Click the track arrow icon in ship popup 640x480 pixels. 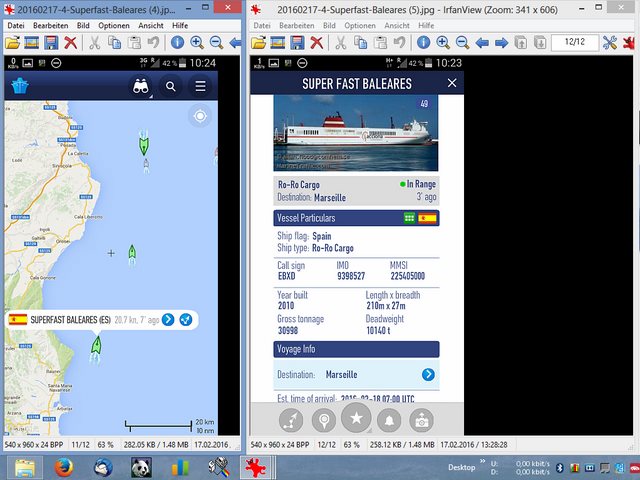click(186, 320)
